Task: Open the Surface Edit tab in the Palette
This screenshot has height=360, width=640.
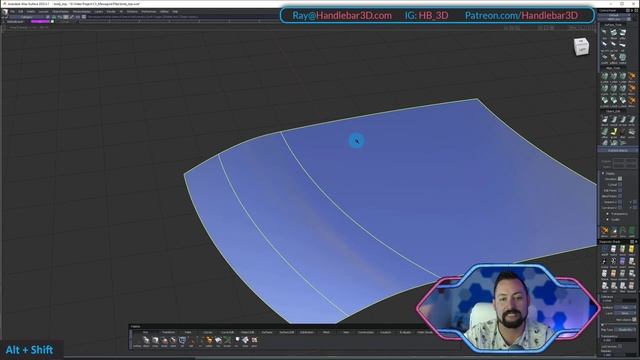Action: click(287, 332)
